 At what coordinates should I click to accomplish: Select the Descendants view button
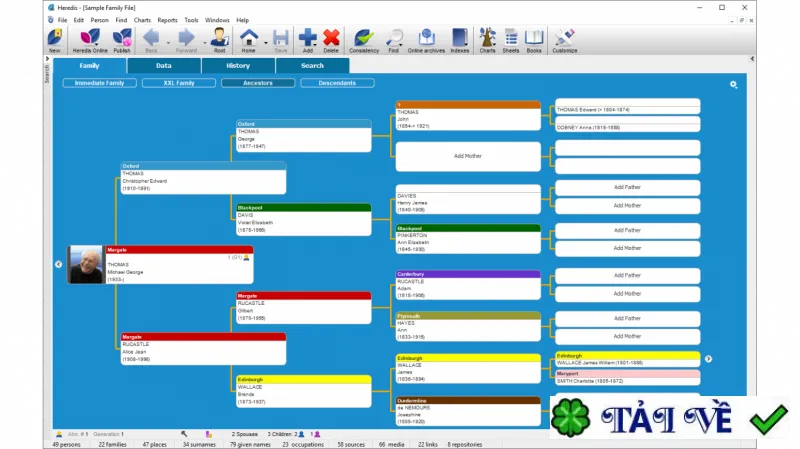(337, 83)
